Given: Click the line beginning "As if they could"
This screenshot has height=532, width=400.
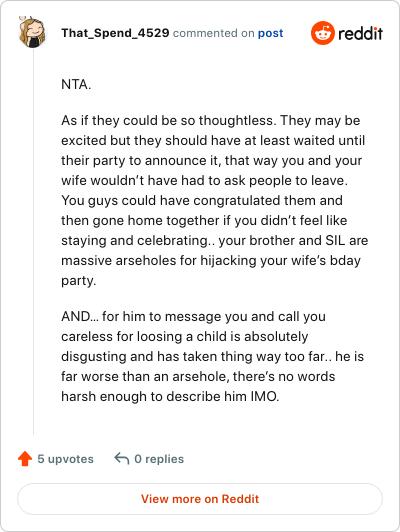Looking at the screenshot, I should tap(211, 120).
